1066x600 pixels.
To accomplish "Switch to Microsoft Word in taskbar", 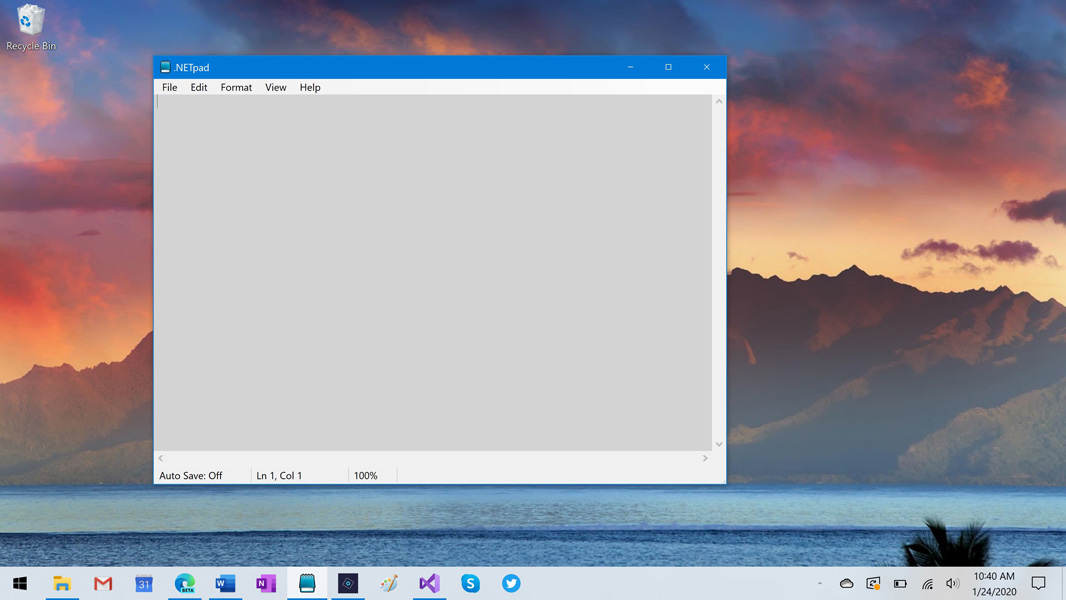I will 225,583.
